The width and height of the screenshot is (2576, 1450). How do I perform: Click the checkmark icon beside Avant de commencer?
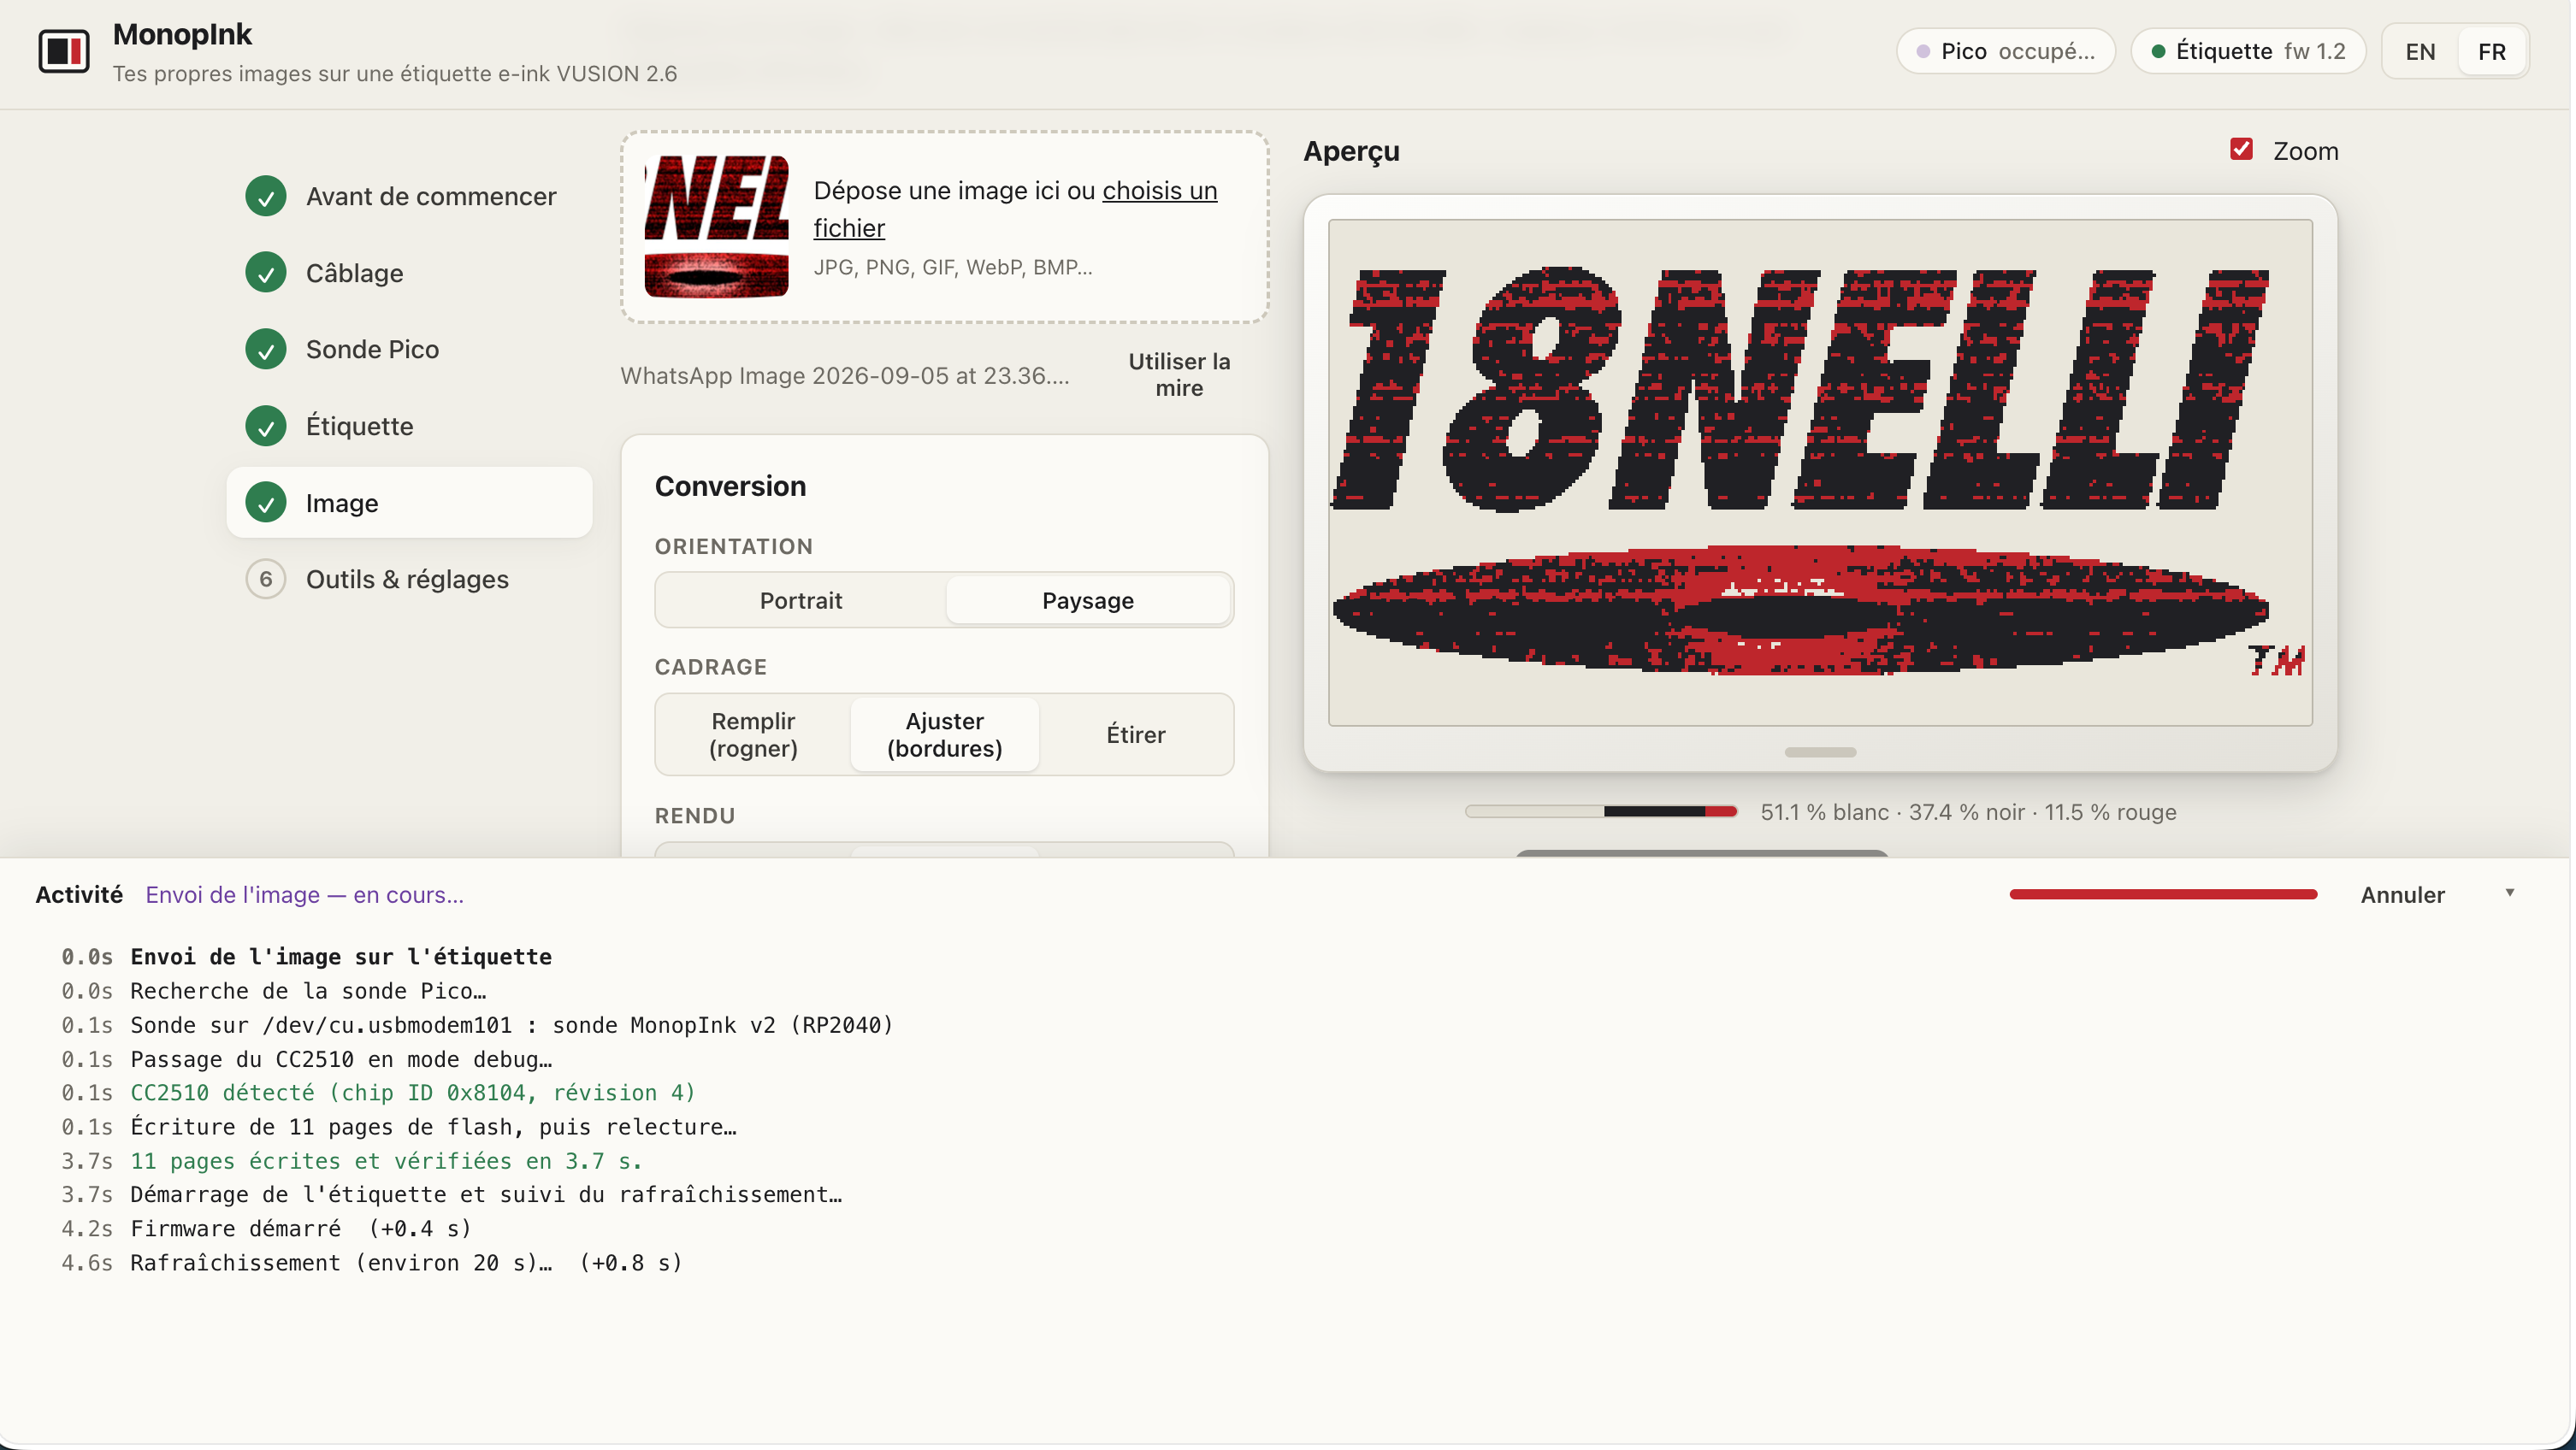[266, 197]
